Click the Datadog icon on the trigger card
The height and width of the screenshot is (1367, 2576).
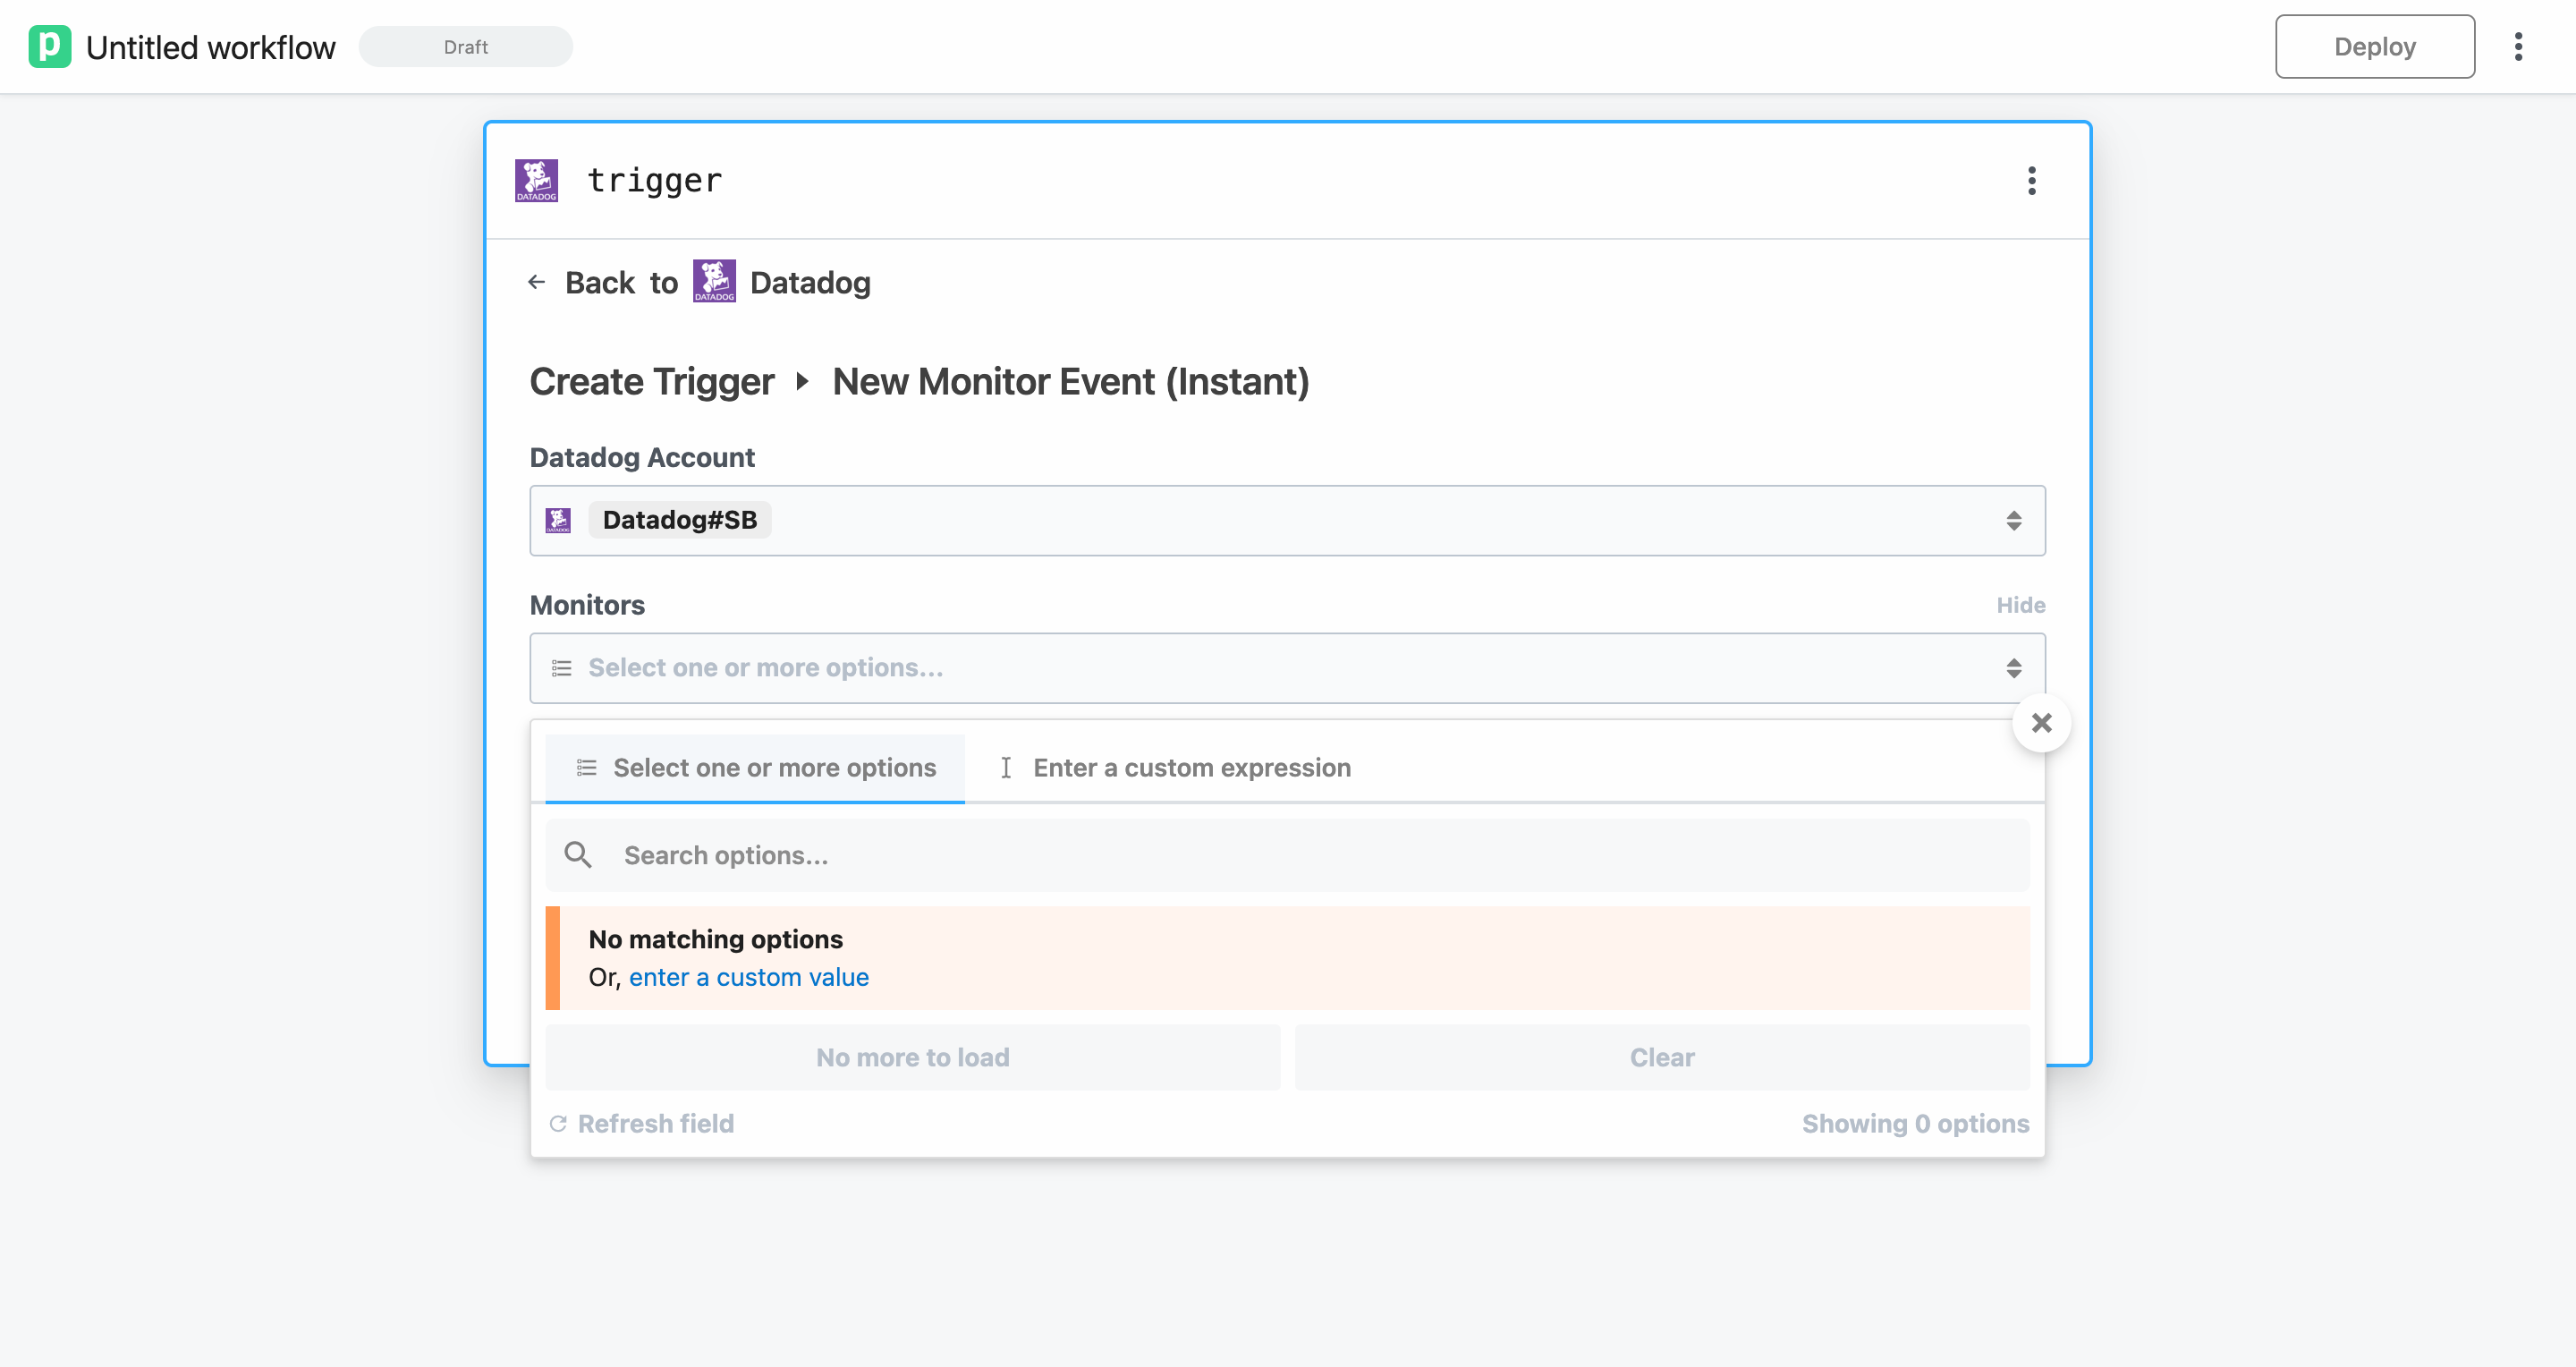[536, 180]
